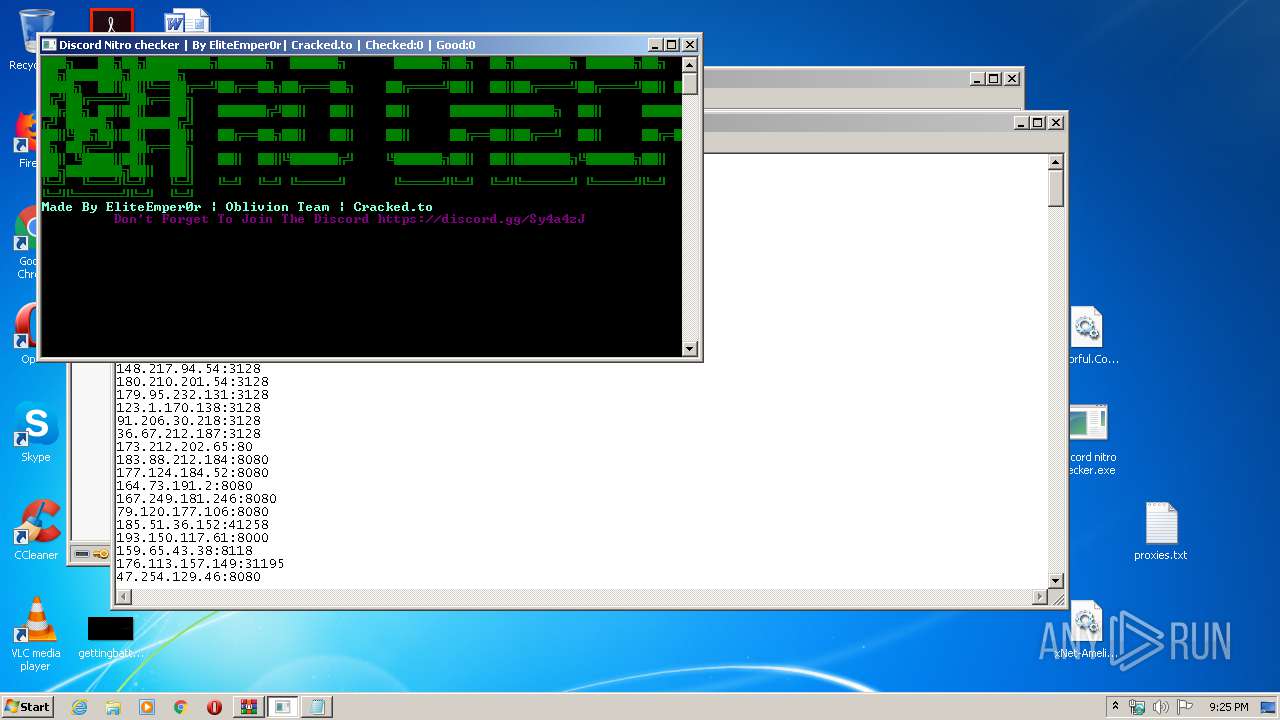Switch to the WinRAR taskbar item

click(248, 707)
